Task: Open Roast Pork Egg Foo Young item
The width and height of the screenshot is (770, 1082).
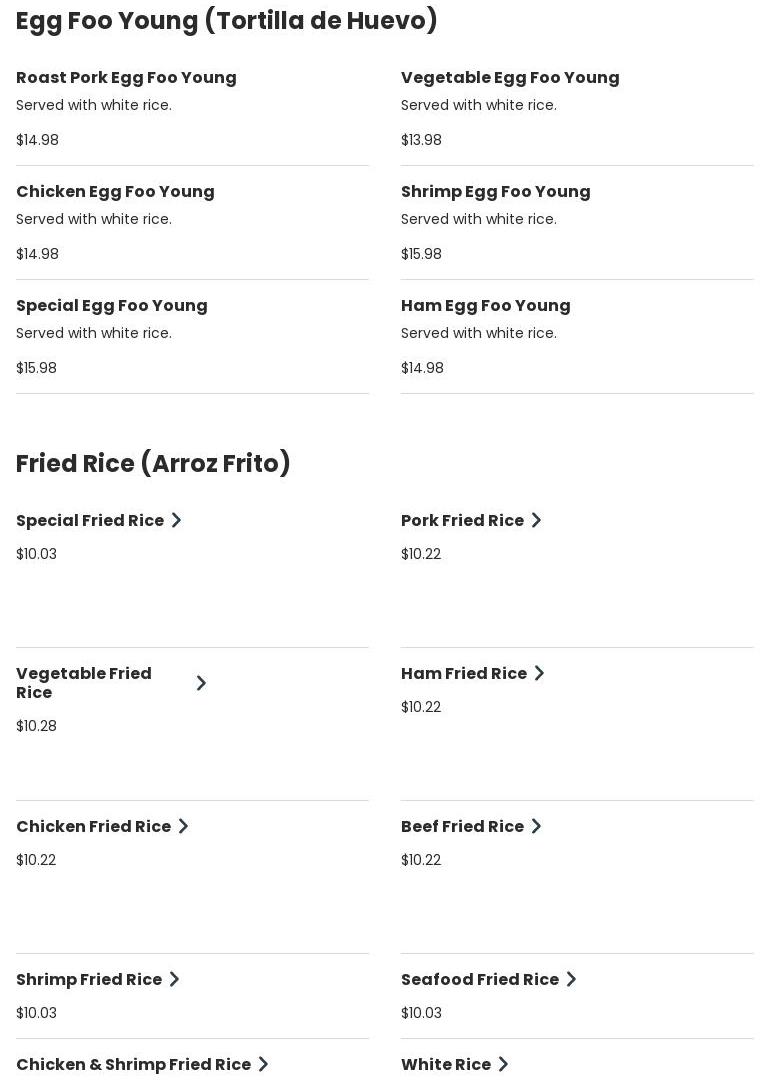Action: pyautogui.click(x=126, y=78)
